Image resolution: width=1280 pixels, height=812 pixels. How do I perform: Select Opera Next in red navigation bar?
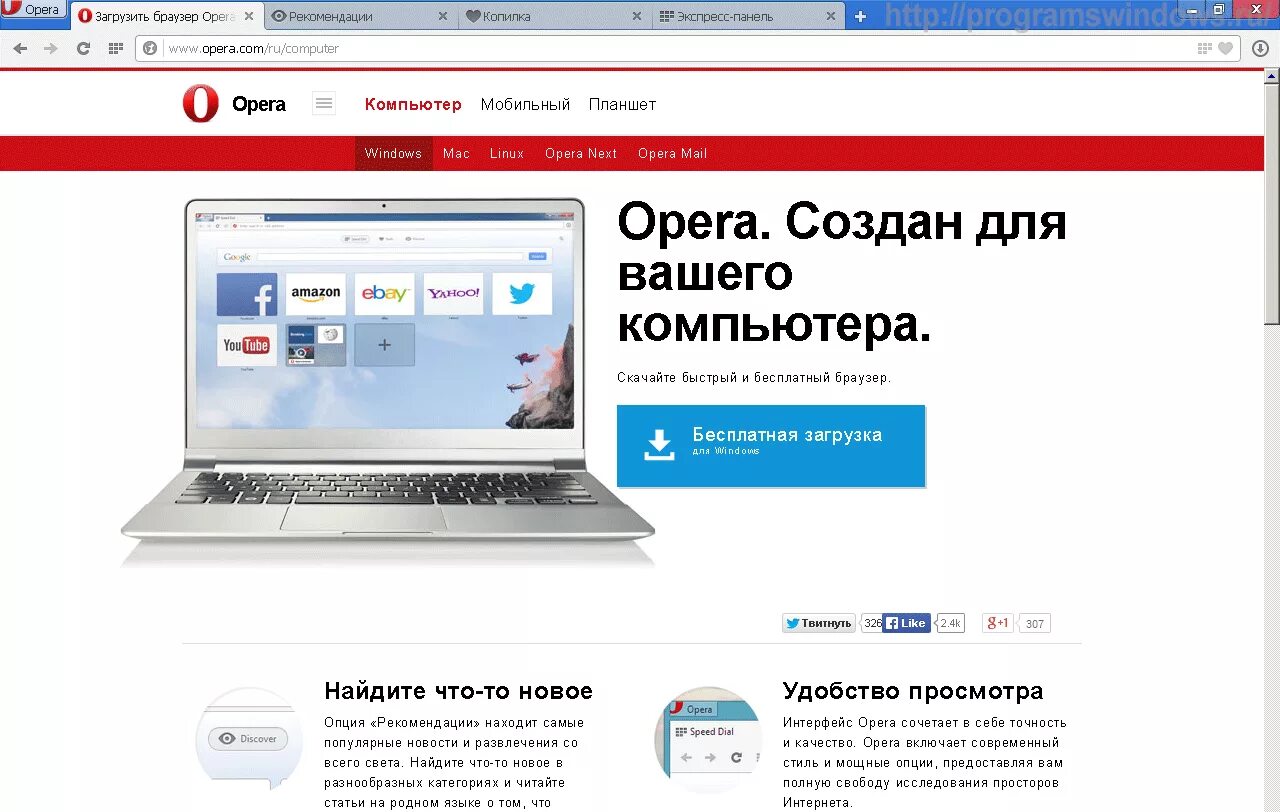(x=581, y=153)
